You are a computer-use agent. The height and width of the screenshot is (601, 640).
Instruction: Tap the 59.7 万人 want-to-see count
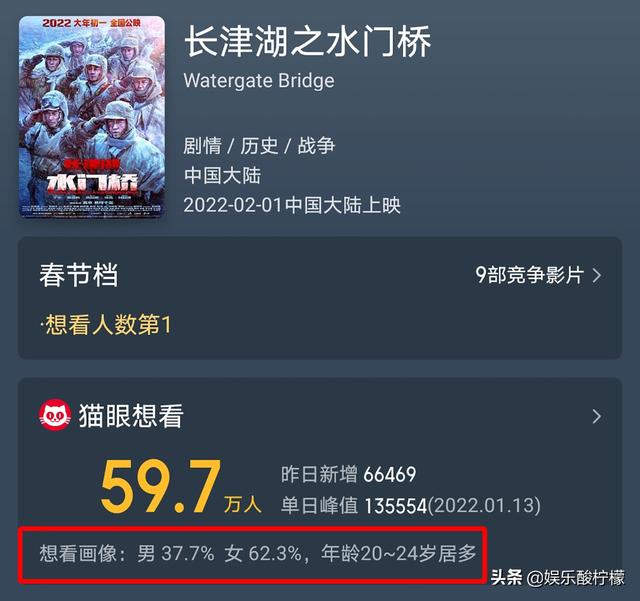tap(180, 486)
